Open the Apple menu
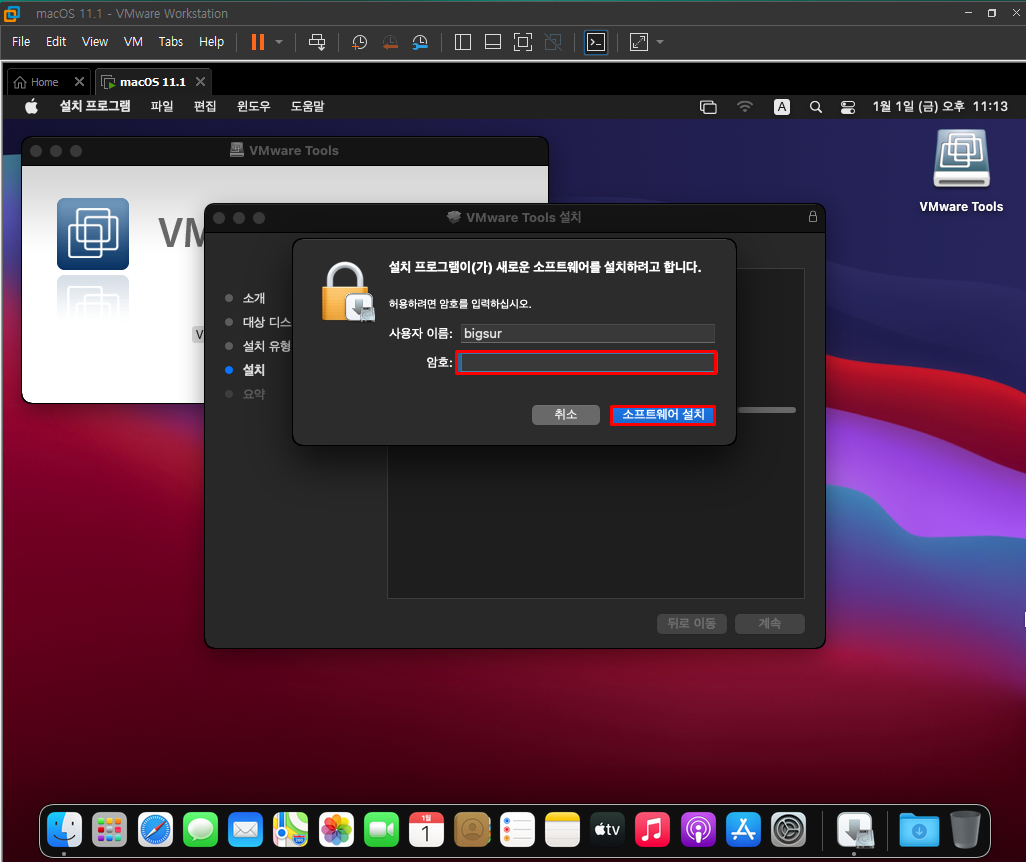Image resolution: width=1026 pixels, height=862 pixels. [x=31, y=106]
